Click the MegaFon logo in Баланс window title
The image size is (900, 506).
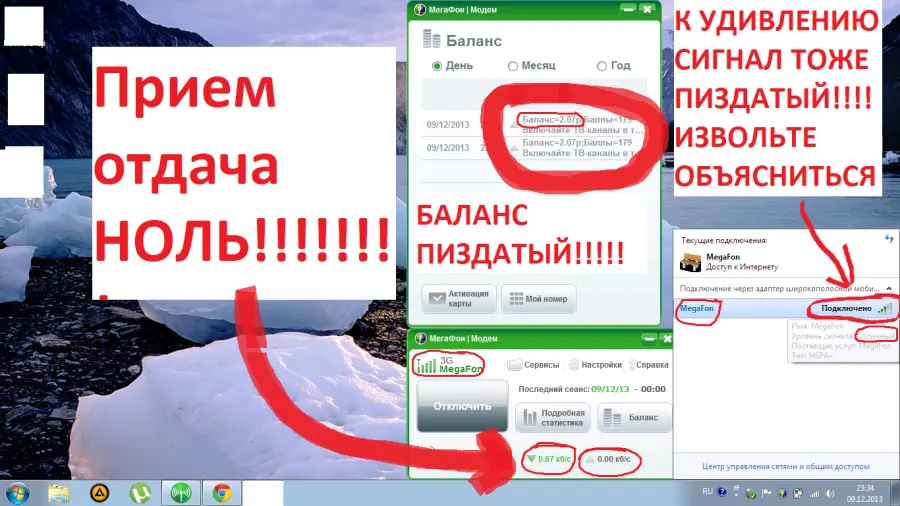click(x=420, y=10)
